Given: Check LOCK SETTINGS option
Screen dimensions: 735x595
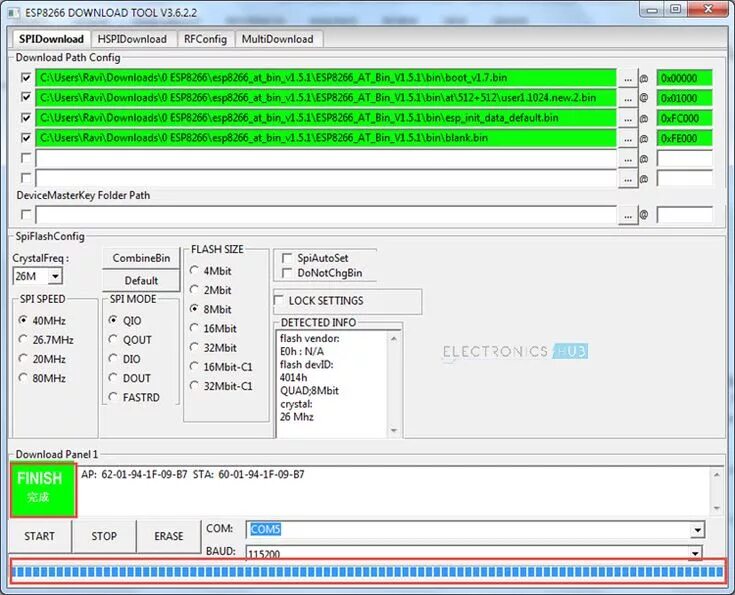Looking at the screenshot, I should coord(278,300).
